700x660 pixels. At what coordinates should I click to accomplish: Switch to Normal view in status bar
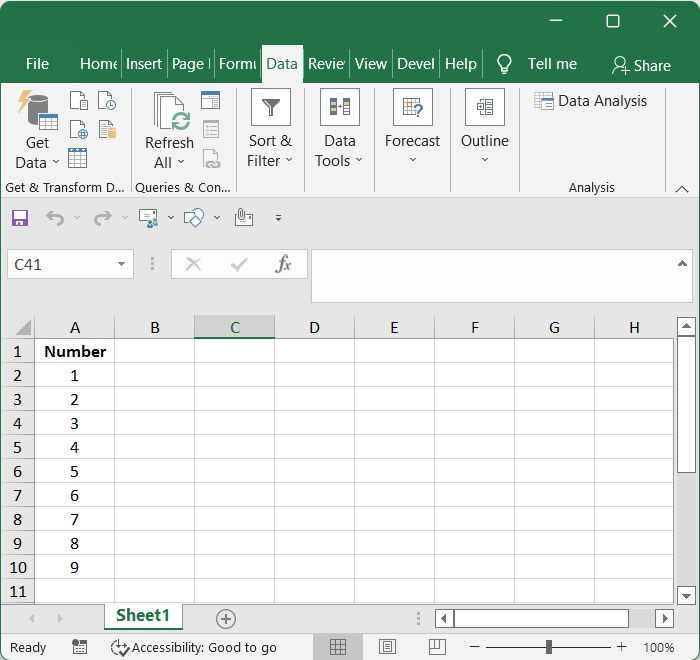[338, 647]
